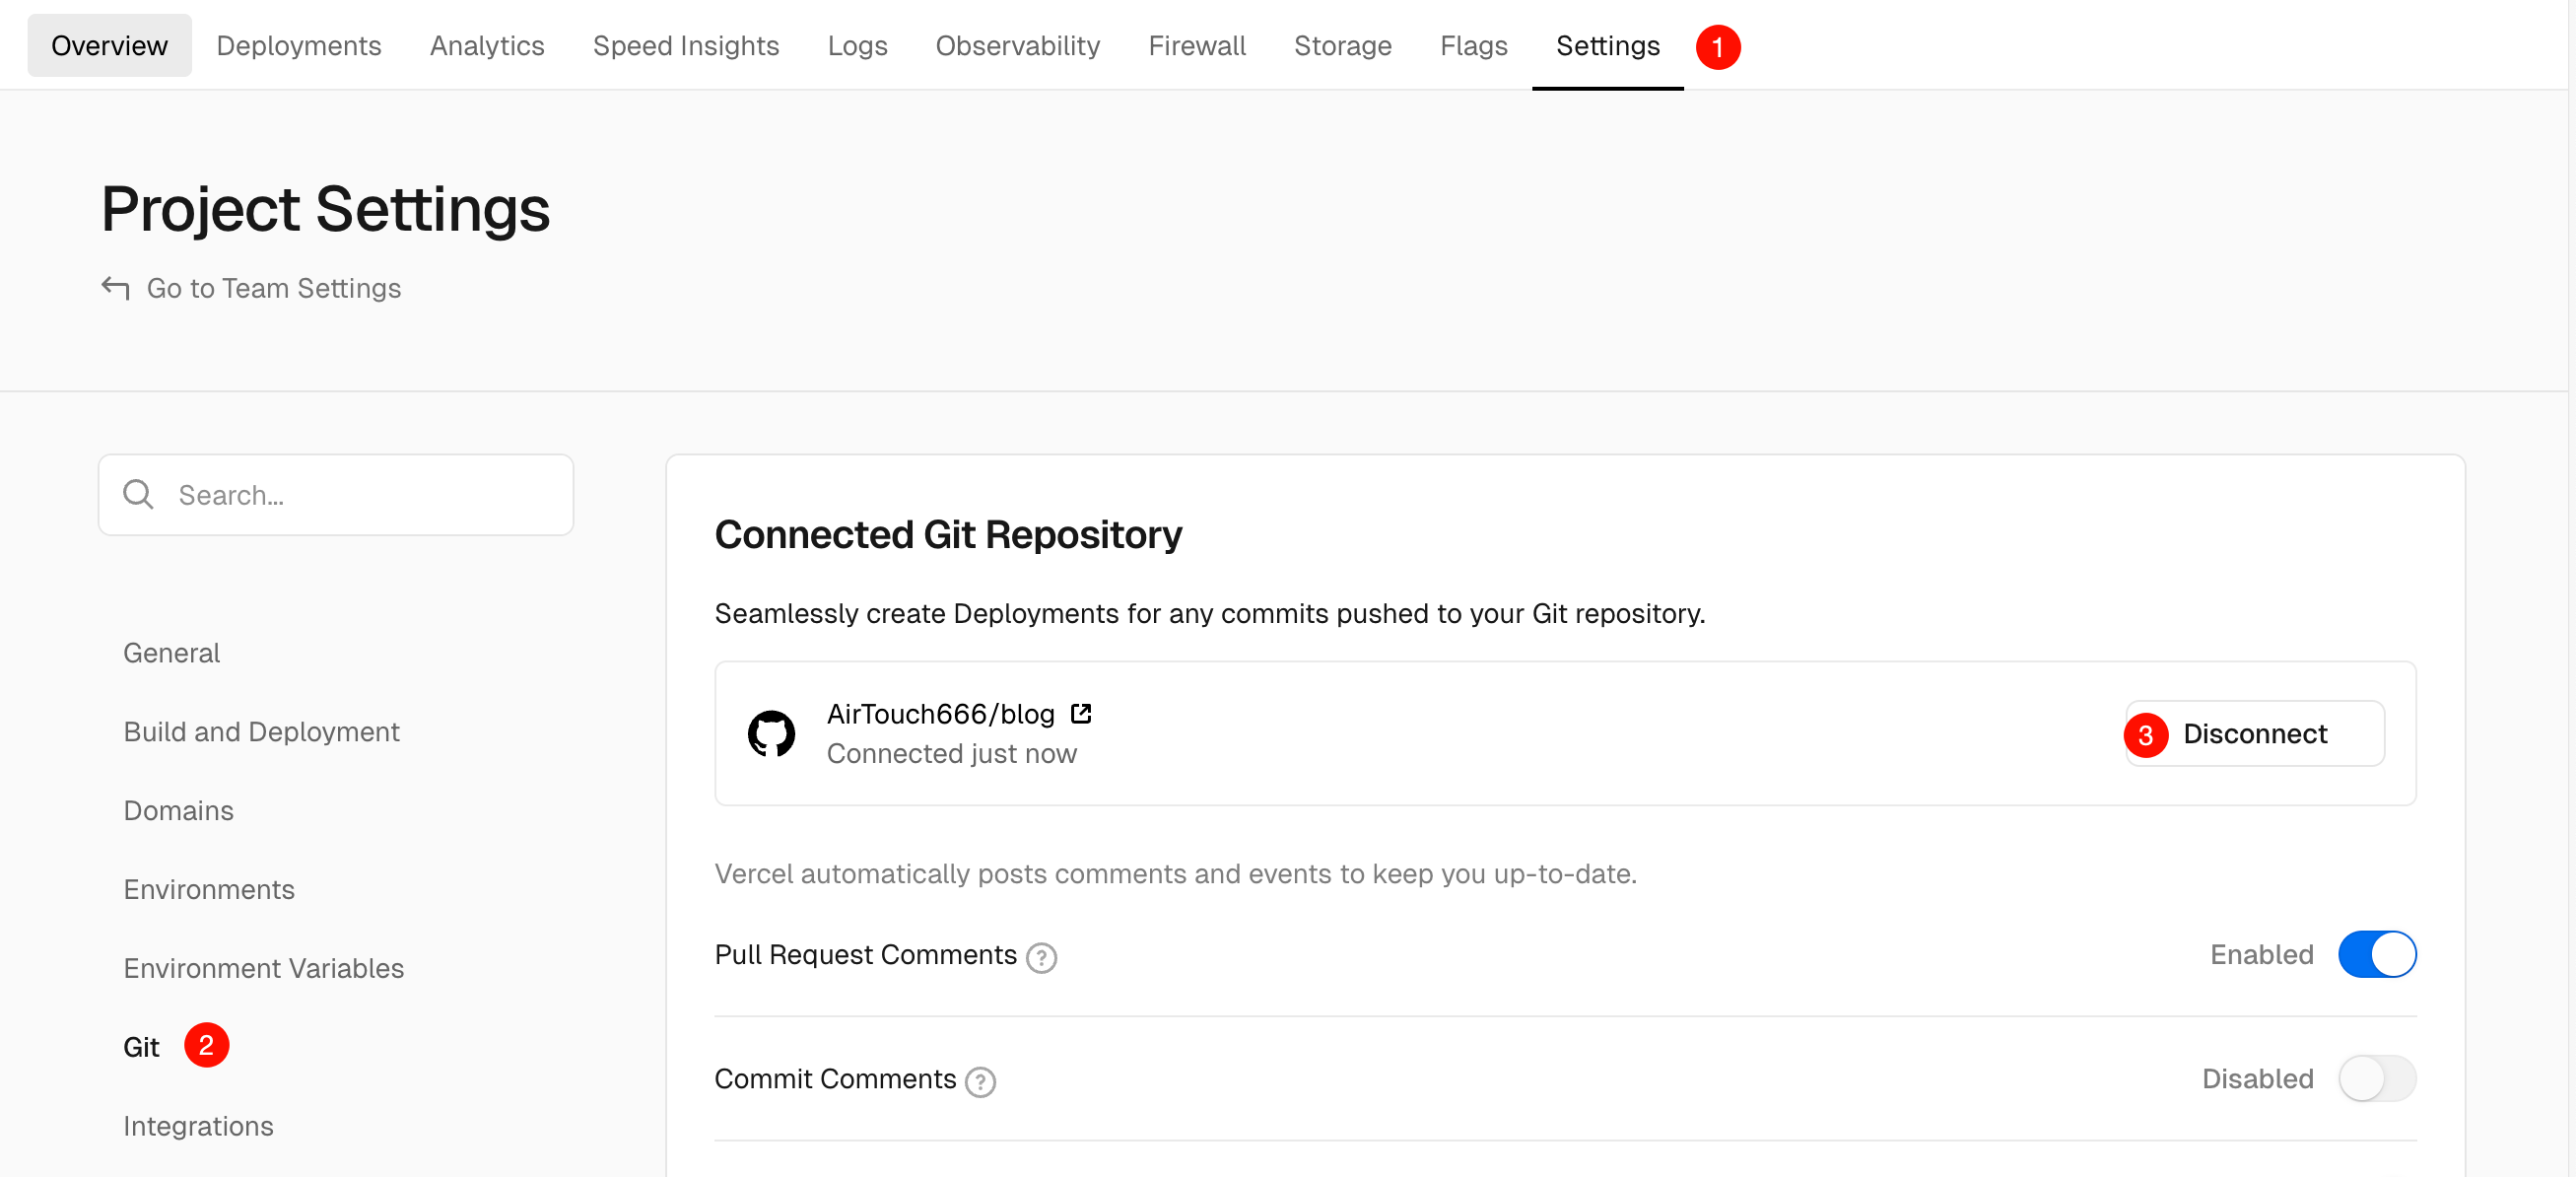Open Environments settings section
Viewport: 2576px width, 1177px height.
pyautogui.click(x=209, y=890)
